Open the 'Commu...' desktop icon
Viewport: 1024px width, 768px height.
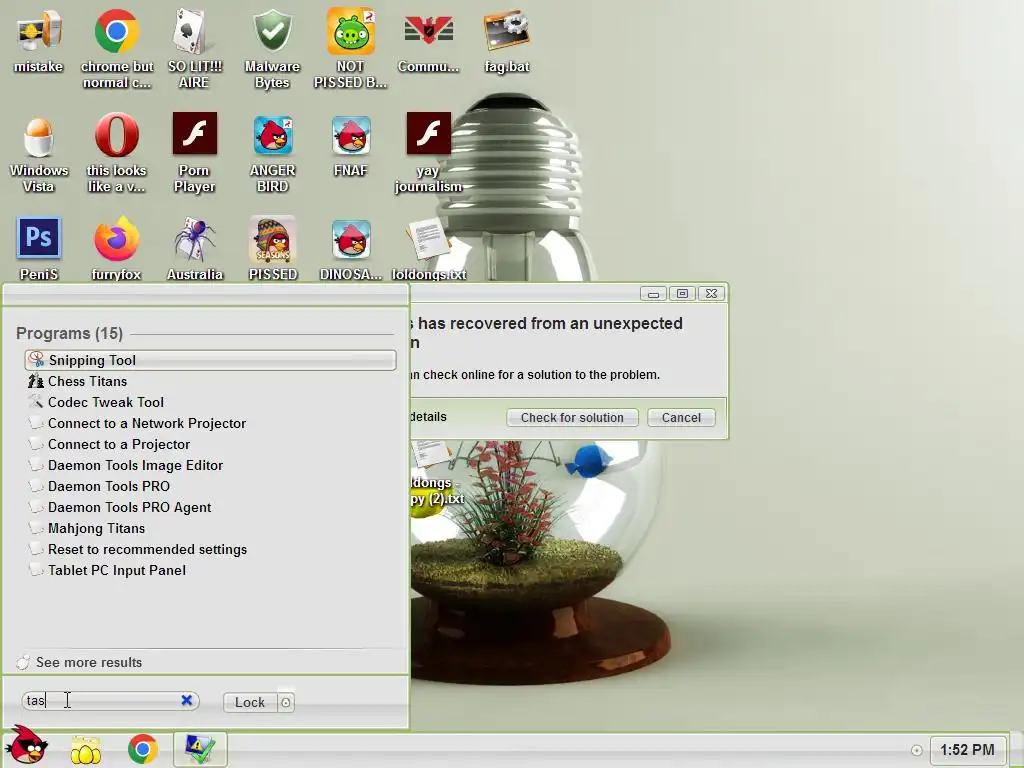coord(428,40)
